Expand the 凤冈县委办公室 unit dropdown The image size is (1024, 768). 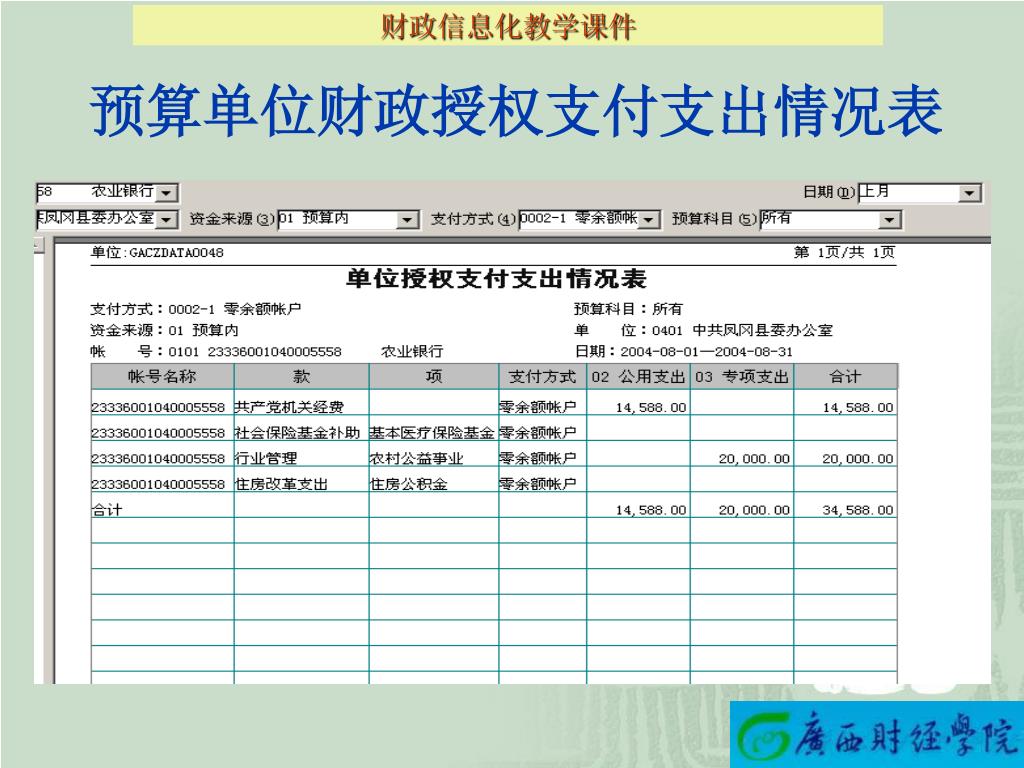[x=167, y=220]
